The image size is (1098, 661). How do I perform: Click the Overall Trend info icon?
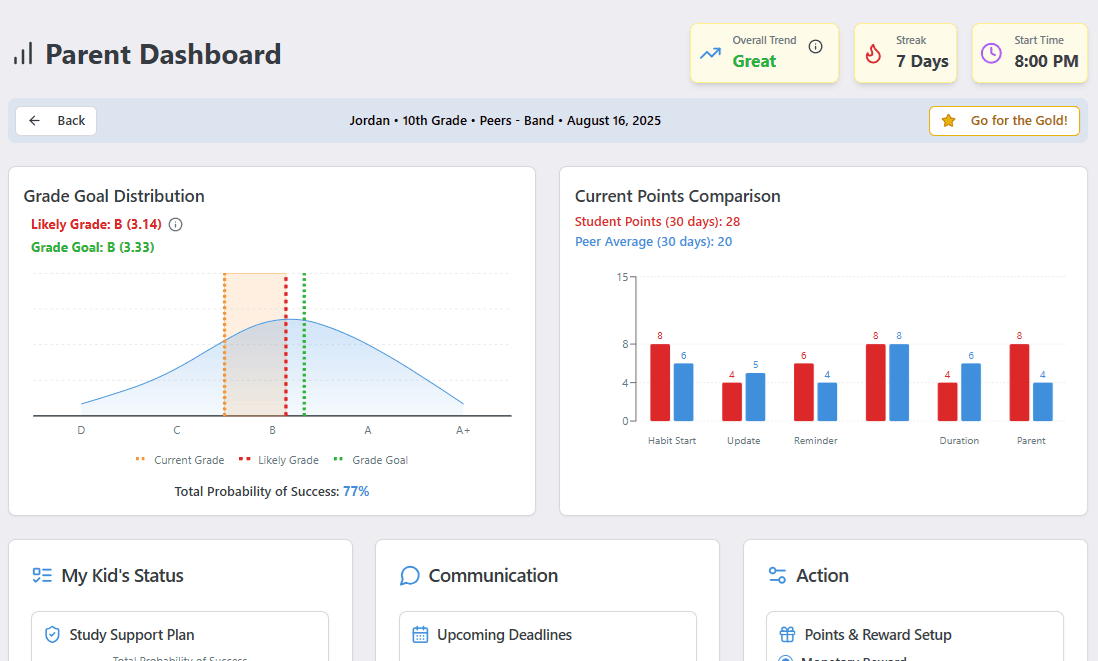point(815,47)
